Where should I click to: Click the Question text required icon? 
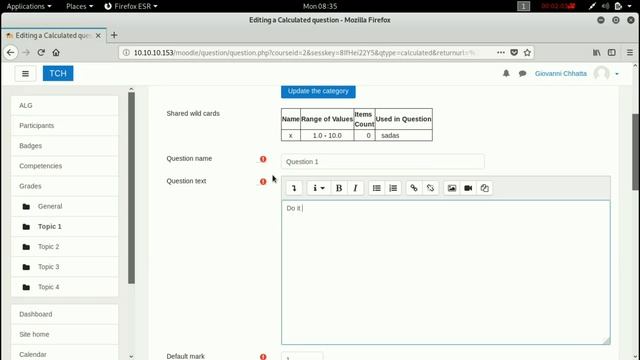tap(263, 182)
